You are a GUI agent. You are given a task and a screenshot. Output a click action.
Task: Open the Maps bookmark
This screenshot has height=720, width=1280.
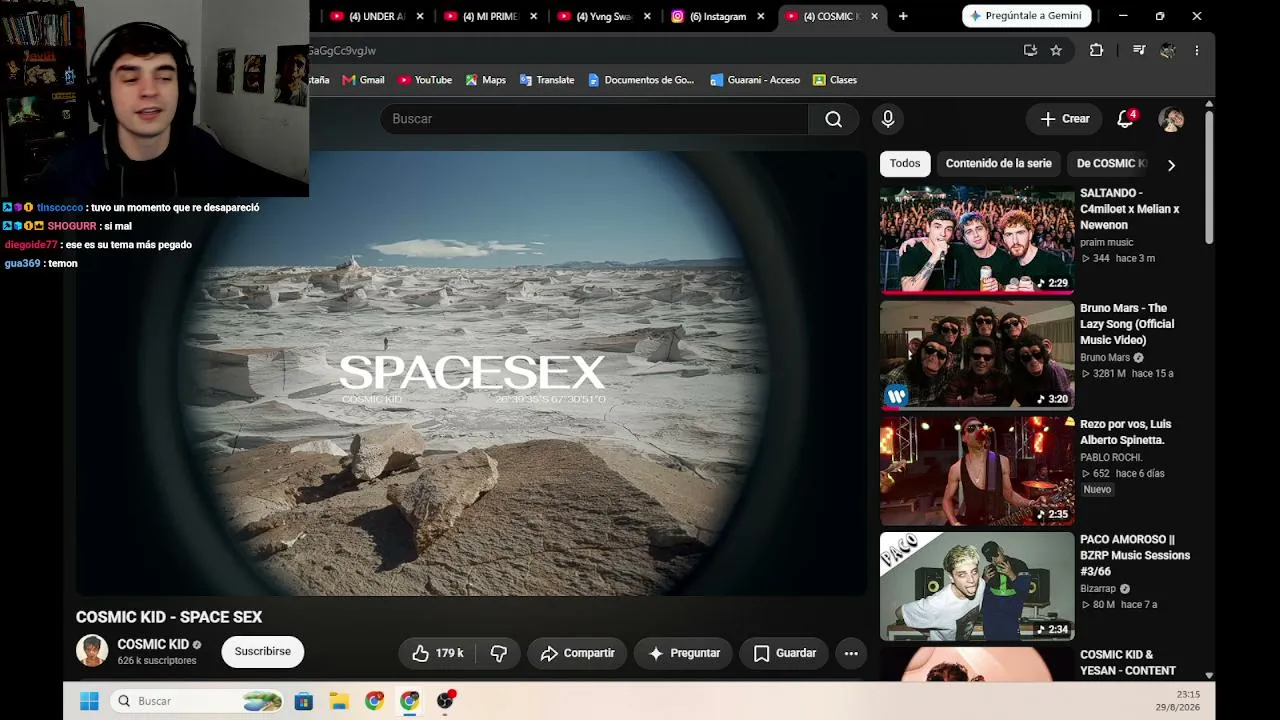click(485, 80)
